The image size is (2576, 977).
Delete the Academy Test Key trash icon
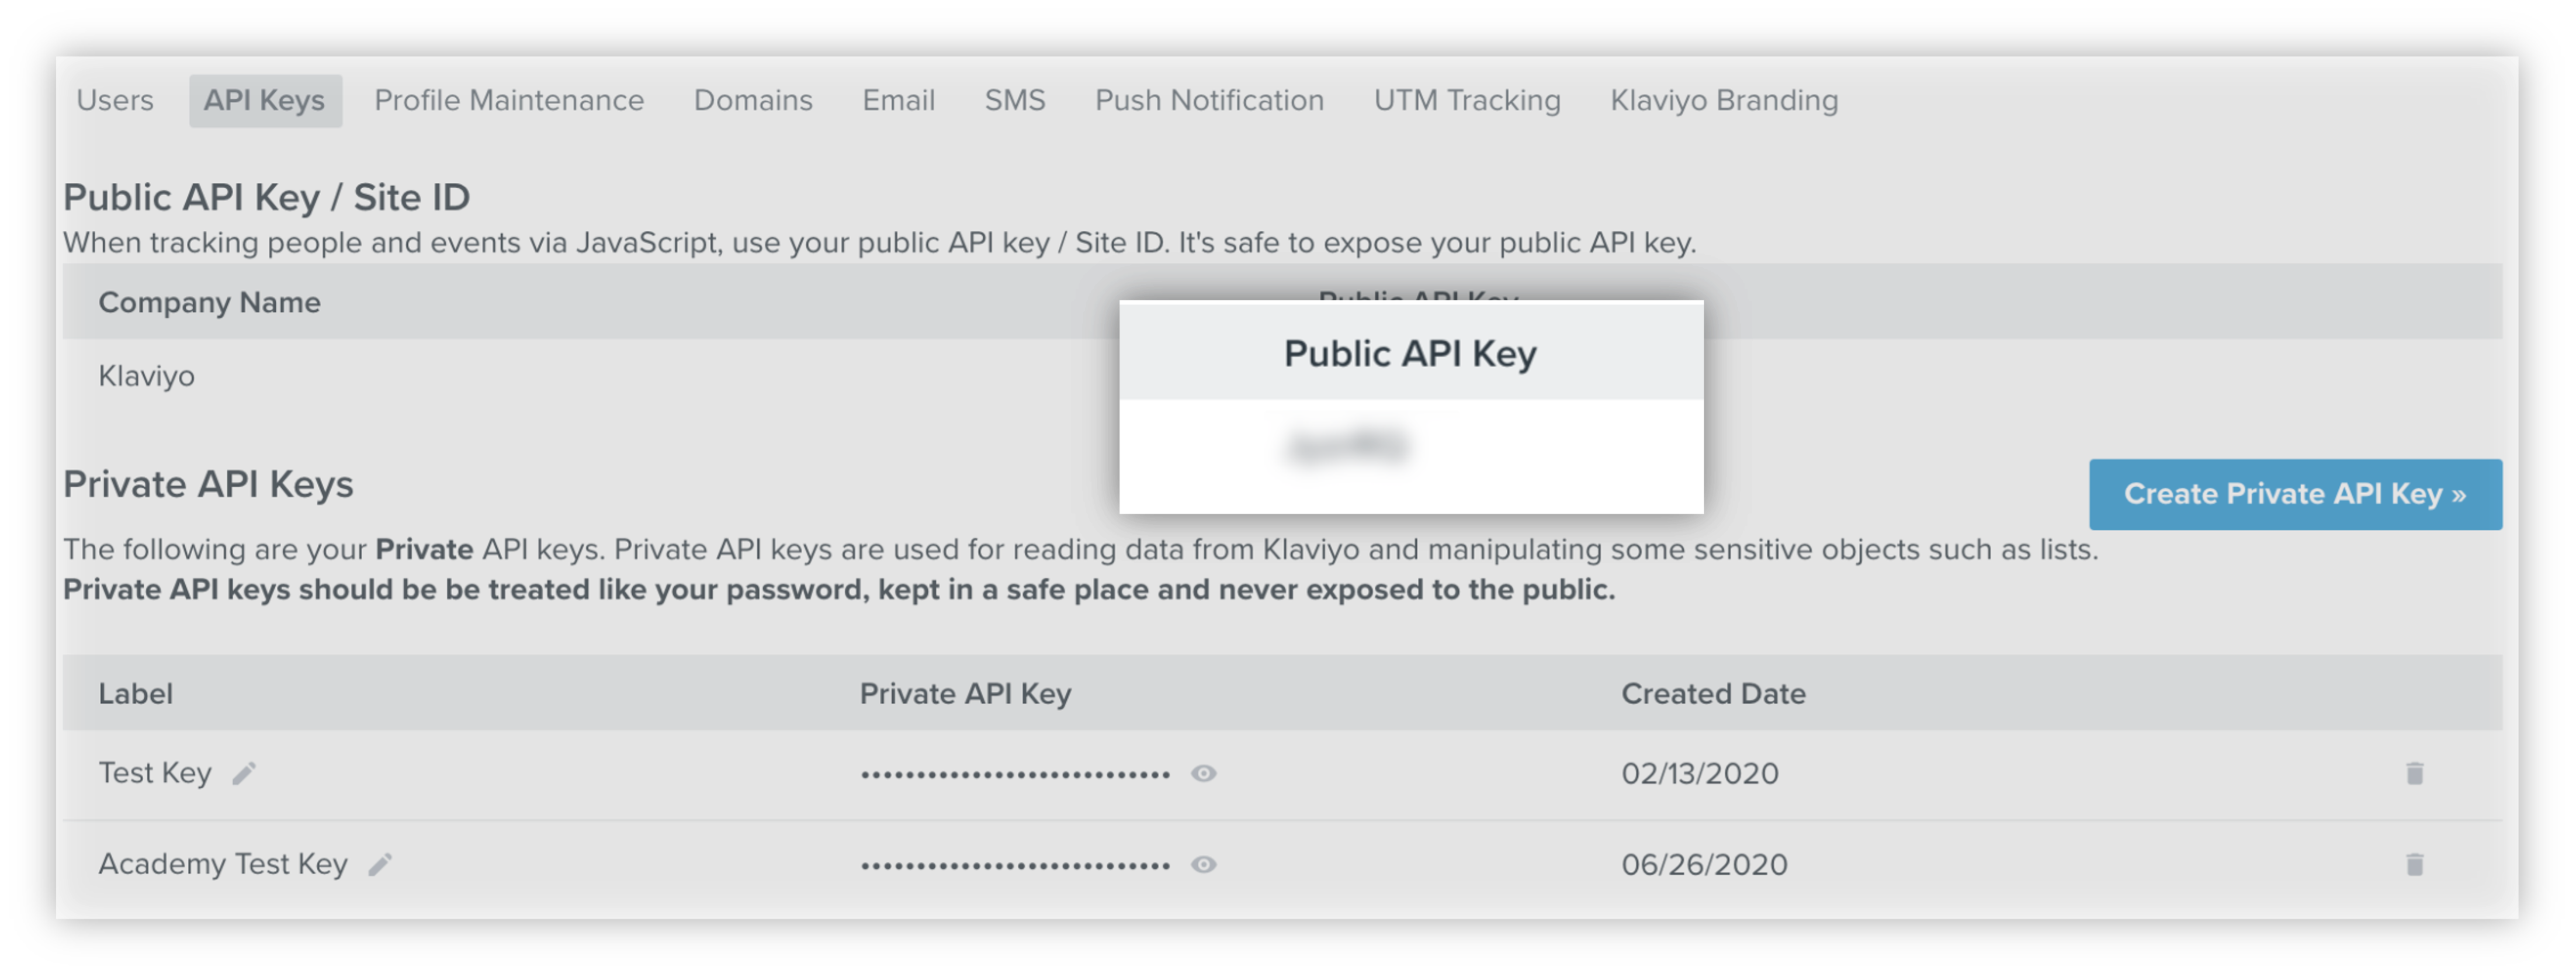point(2414,864)
